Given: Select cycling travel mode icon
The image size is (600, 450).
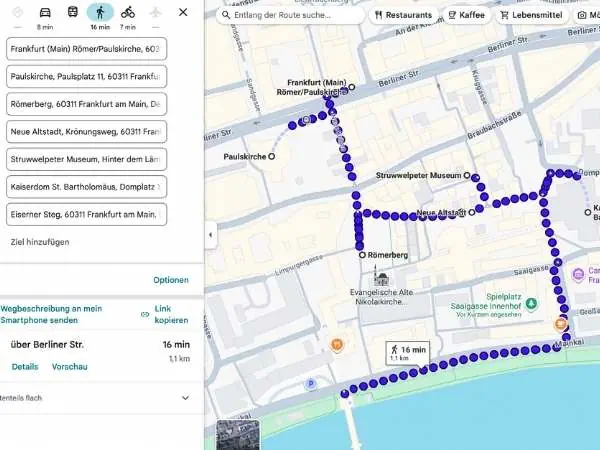Looking at the screenshot, I should (128, 13).
